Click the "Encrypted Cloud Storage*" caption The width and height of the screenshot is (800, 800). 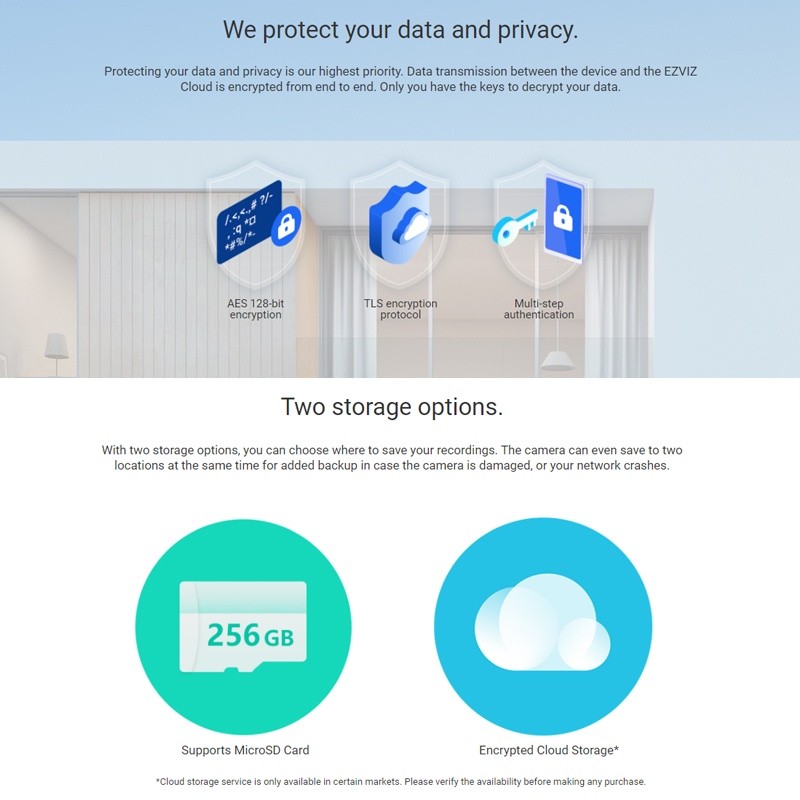549,750
